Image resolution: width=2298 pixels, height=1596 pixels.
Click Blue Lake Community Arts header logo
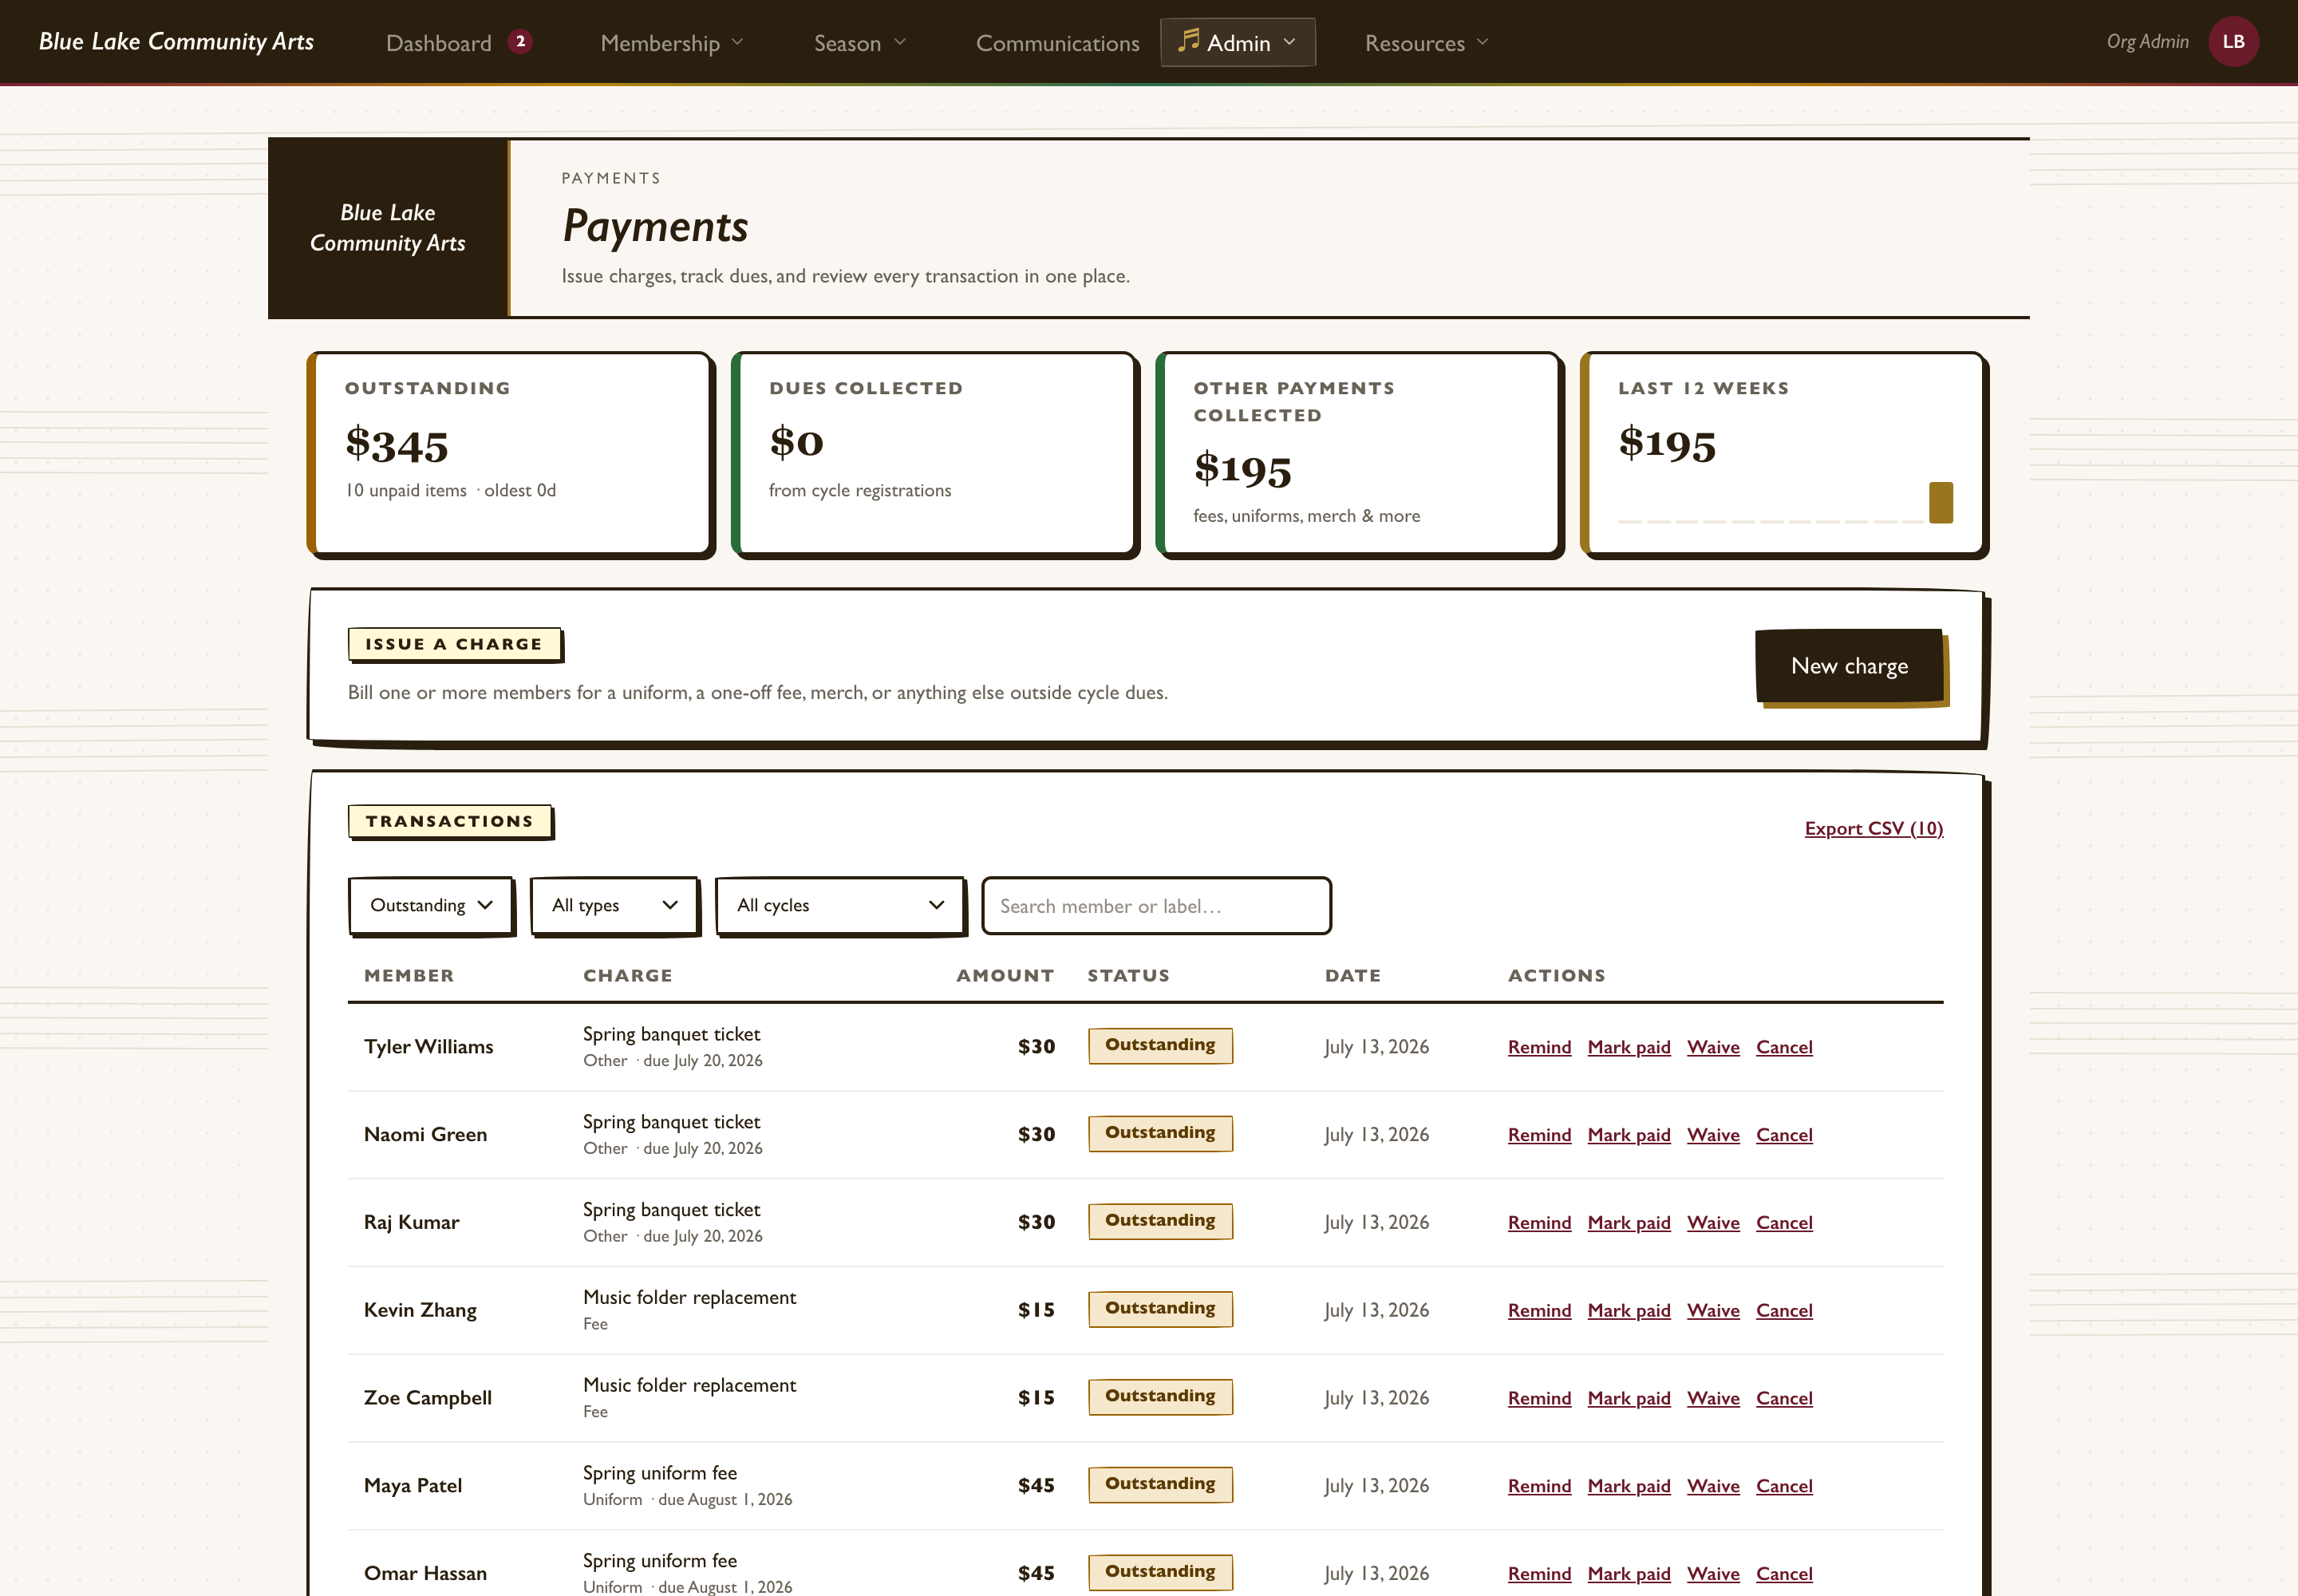tap(176, 41)
